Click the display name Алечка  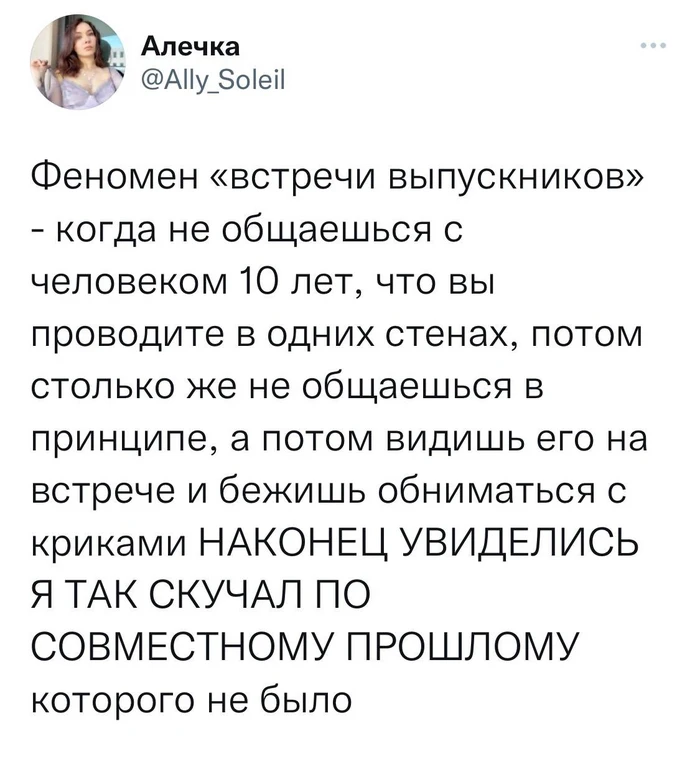[190, 47]
